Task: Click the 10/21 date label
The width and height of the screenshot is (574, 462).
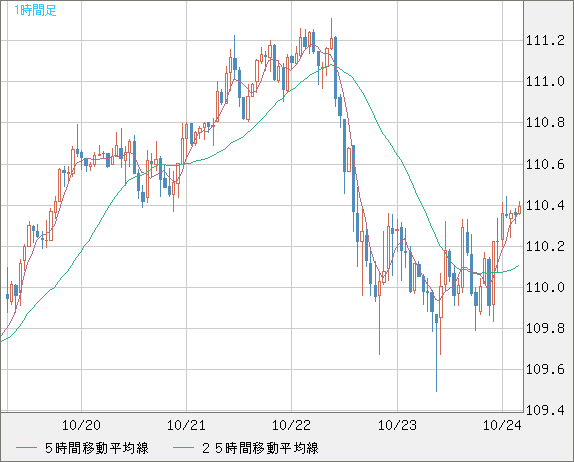Action: pos(186,425)
